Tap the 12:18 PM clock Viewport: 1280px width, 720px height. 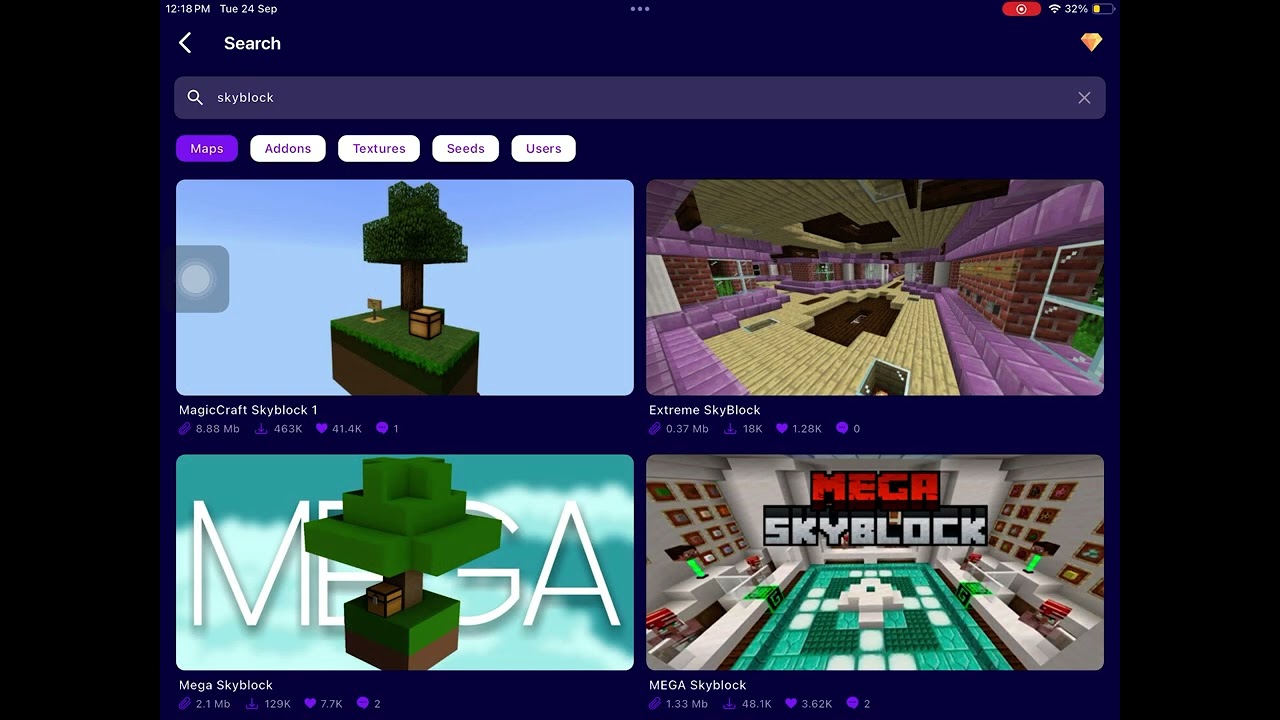point(188,9)
